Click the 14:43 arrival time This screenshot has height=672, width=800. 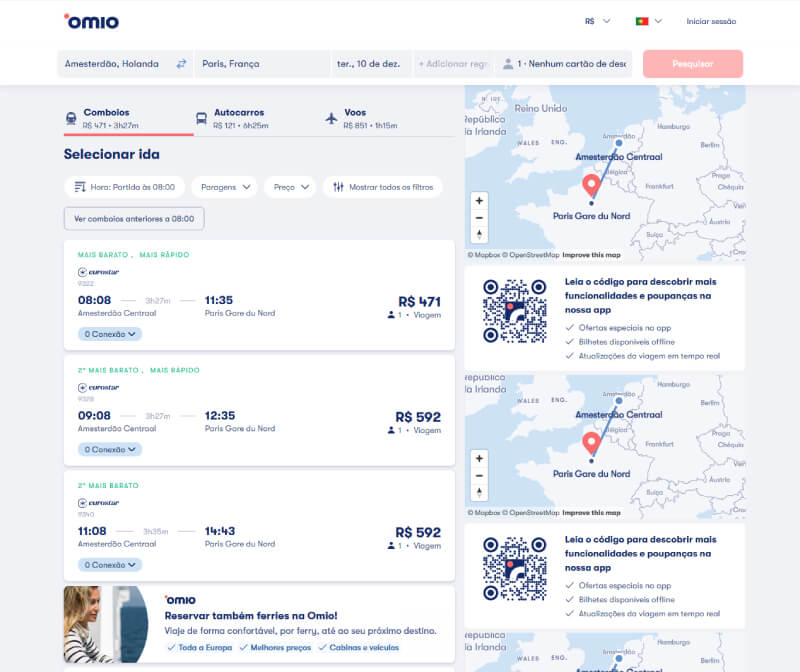coord(220,531)
